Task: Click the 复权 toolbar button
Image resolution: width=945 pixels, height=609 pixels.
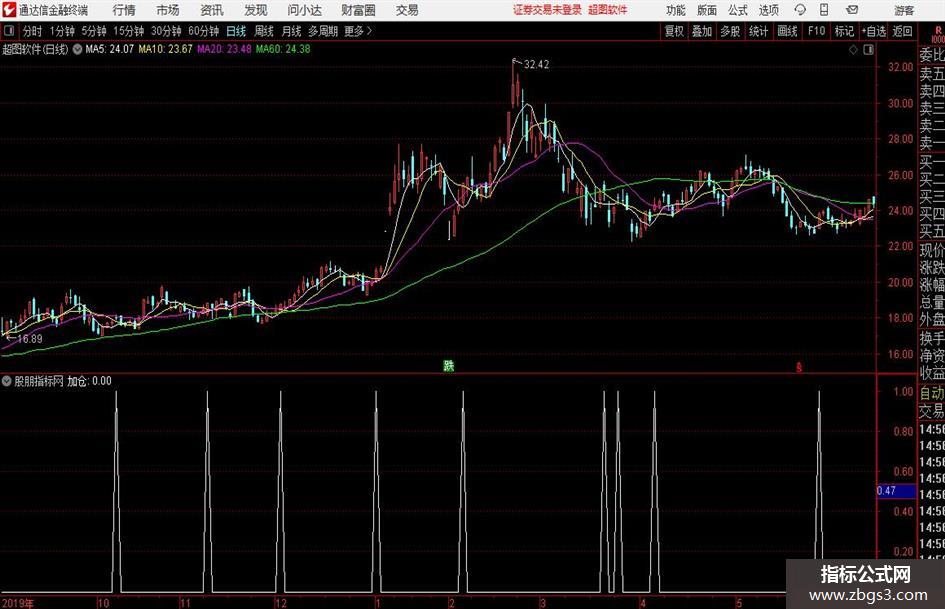Action: (674, 31)
